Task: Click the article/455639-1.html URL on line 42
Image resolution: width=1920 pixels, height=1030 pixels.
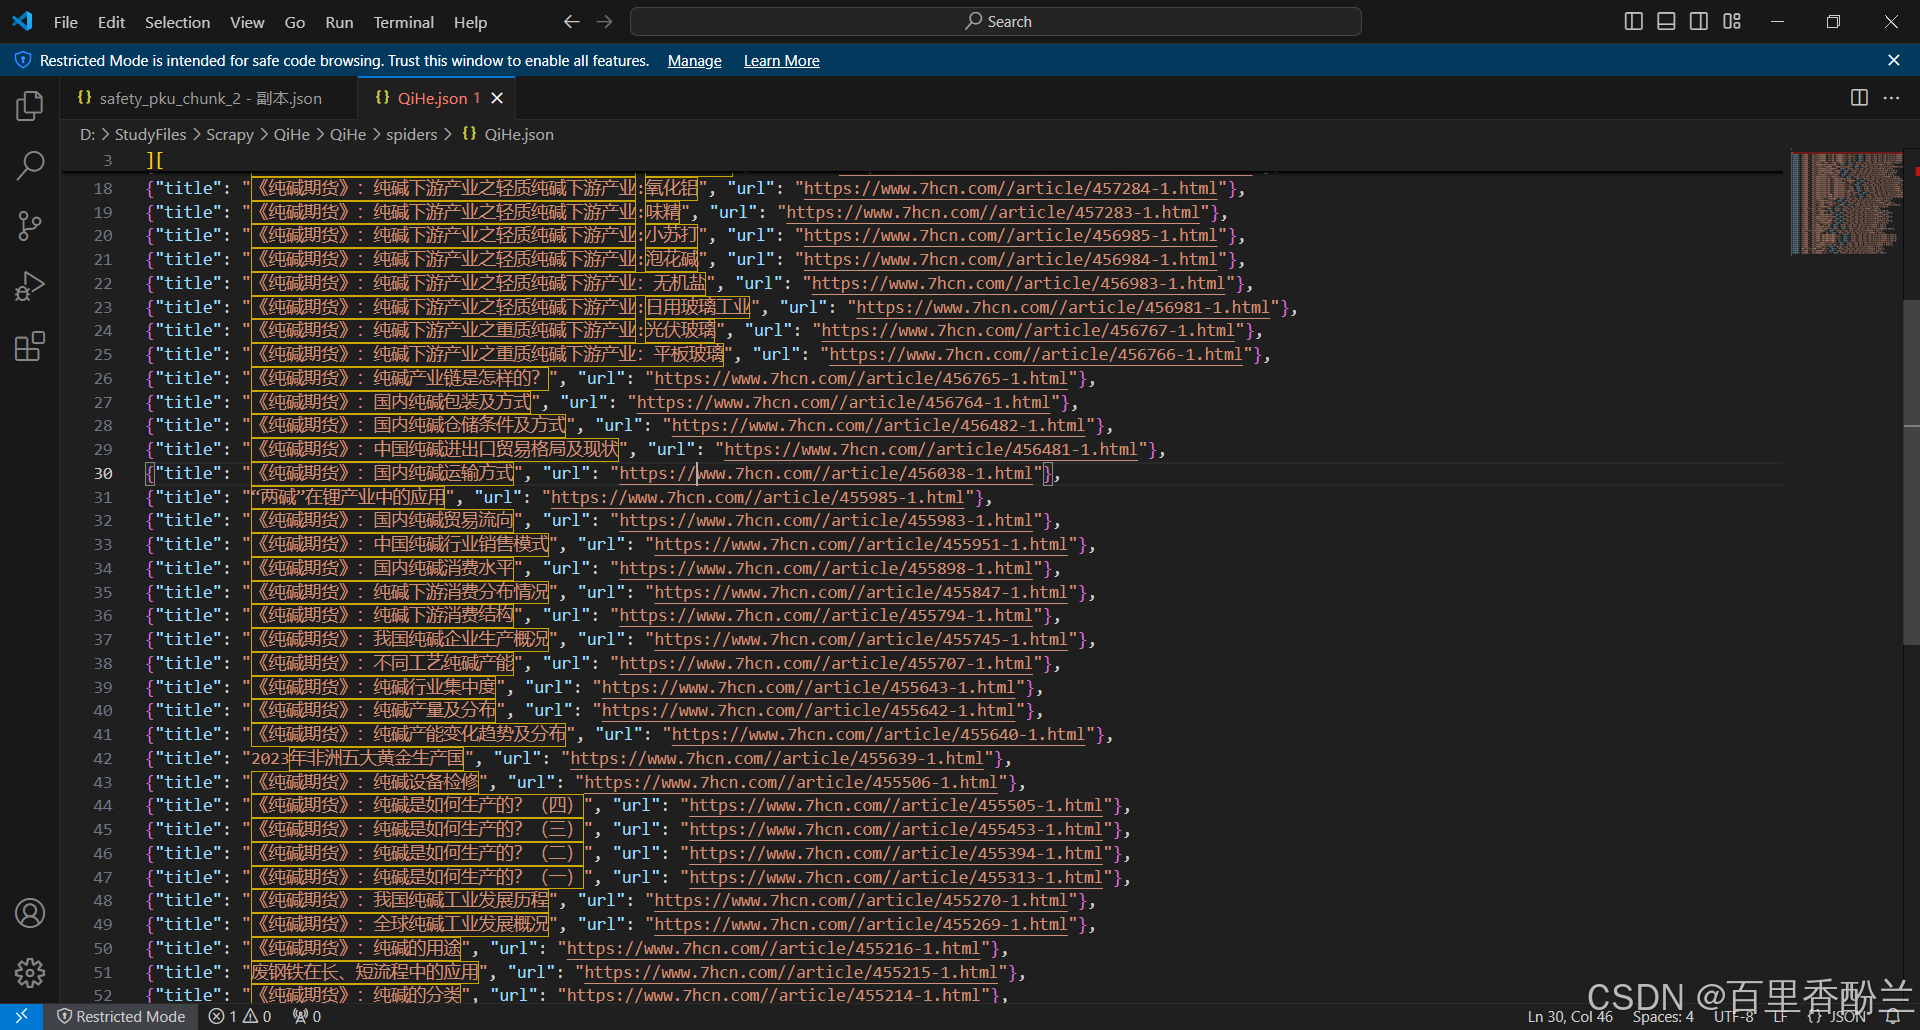Action: click(777, 758)
